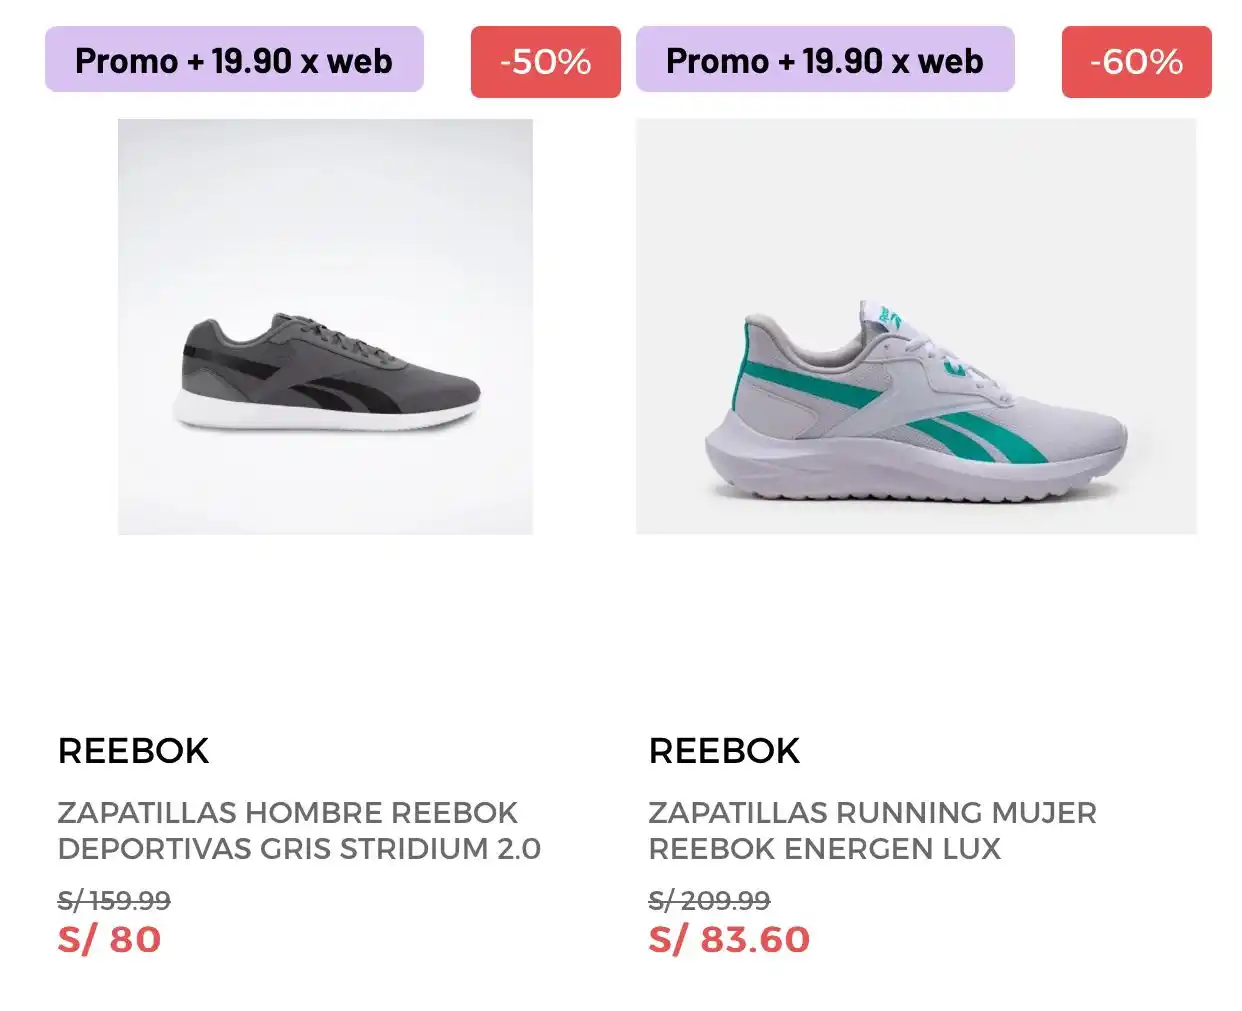The height and width of the screenshot is (1011, 1242).
Task: Click the REEBOK brand above the Stridium title
Action: click(x=133, y=751)
